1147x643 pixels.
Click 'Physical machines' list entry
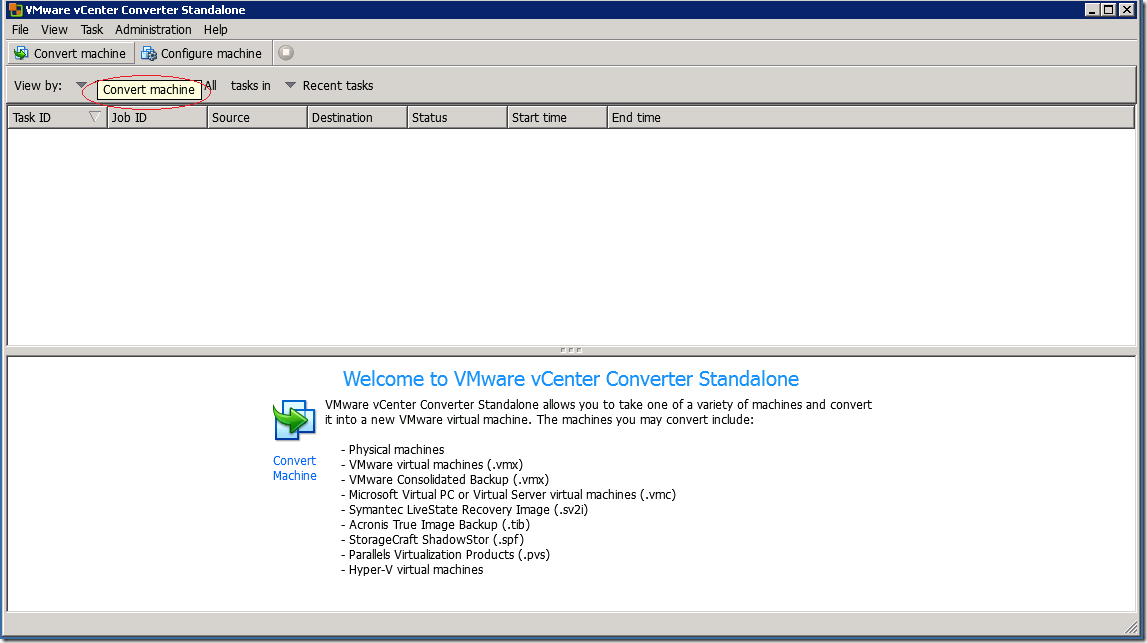(396, 449)
